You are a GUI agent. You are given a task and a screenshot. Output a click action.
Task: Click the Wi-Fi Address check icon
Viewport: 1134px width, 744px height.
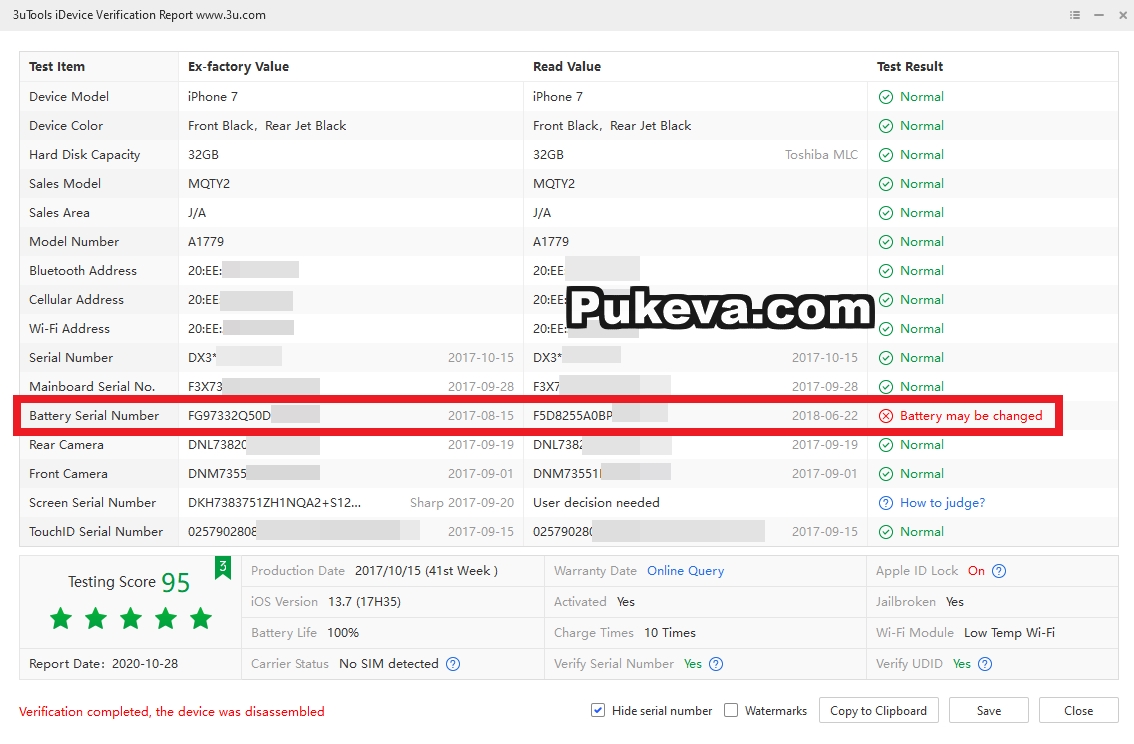point(885,329)
